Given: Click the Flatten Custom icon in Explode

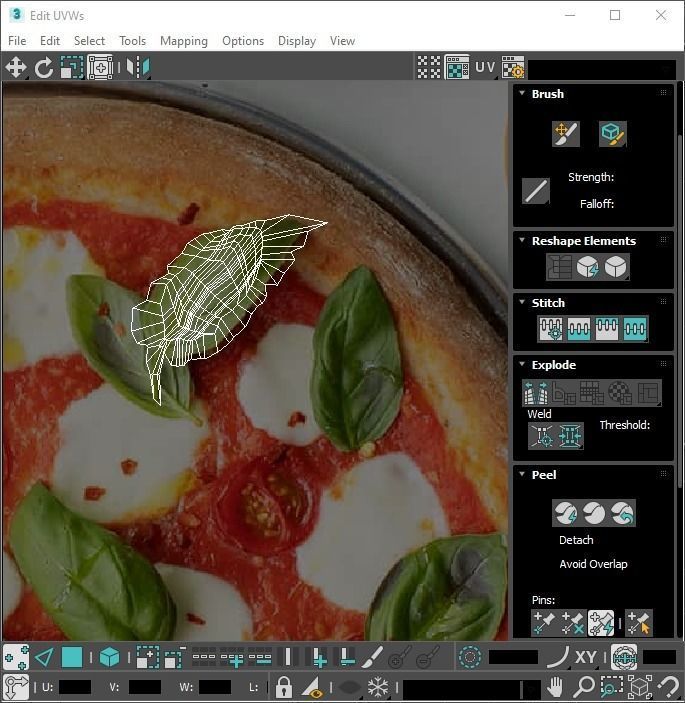Looking at the screenshot, I should 648,393.
